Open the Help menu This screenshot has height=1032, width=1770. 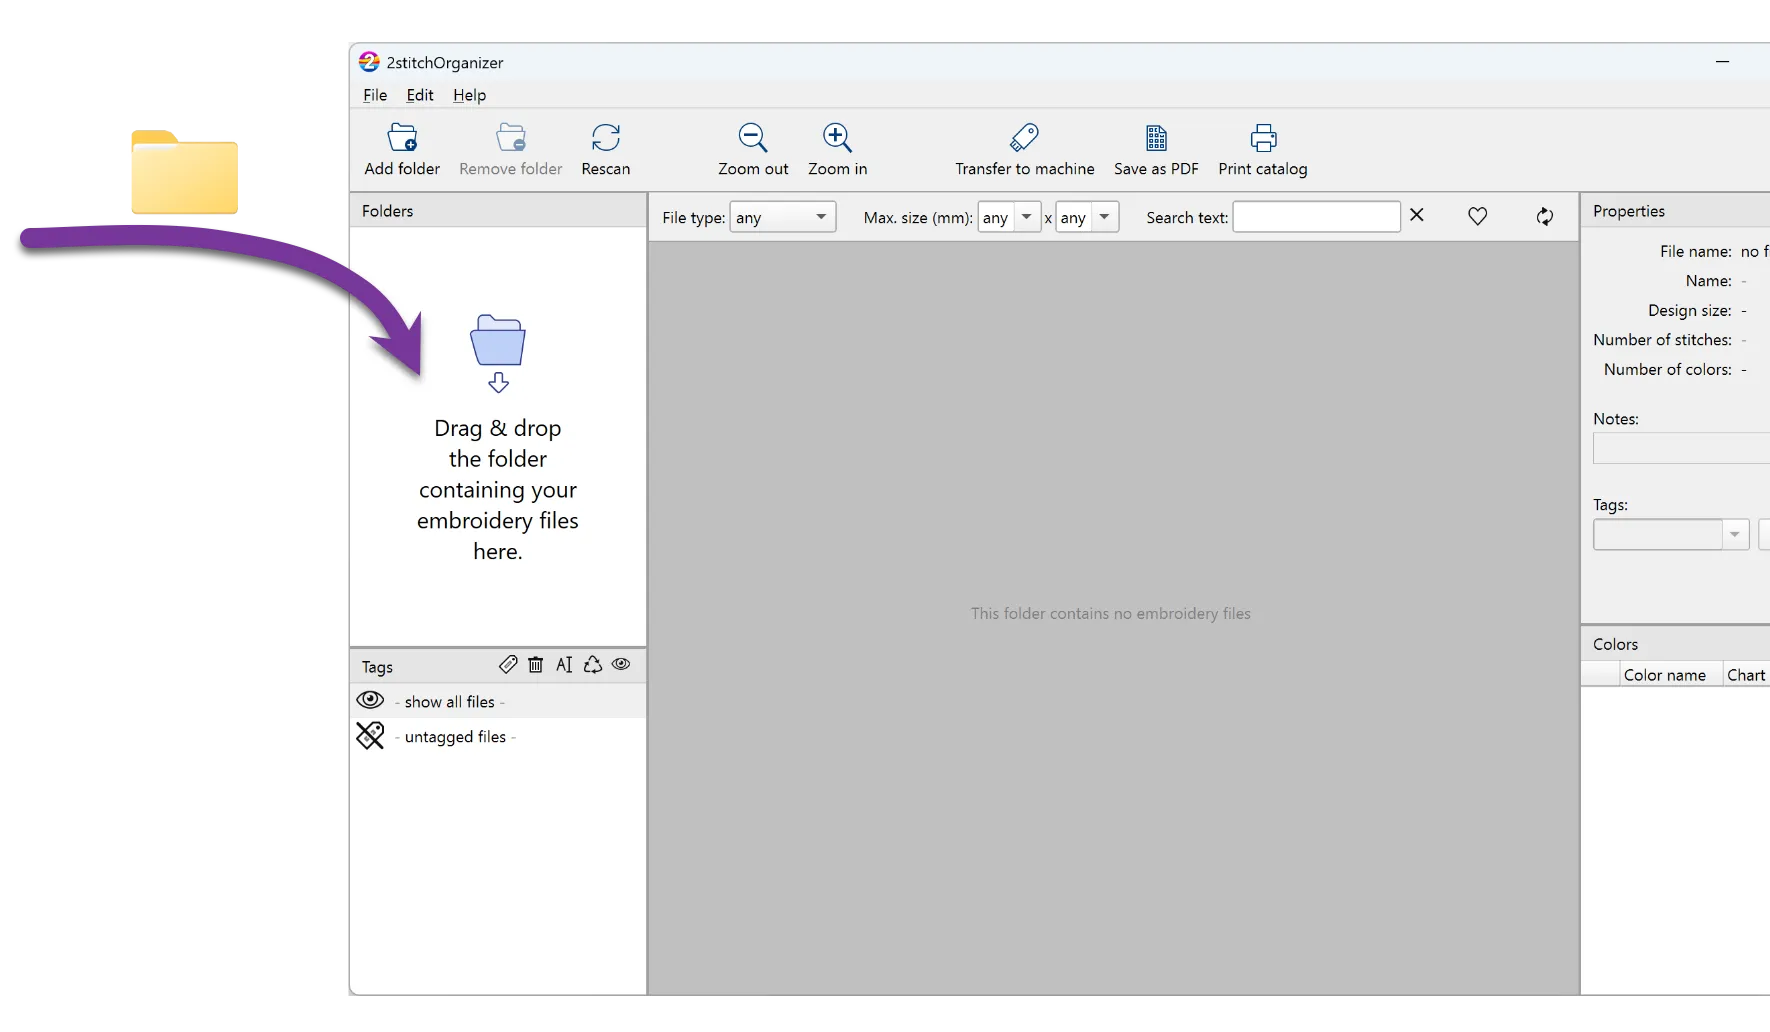pyautogui.click(x=469, y=95)
